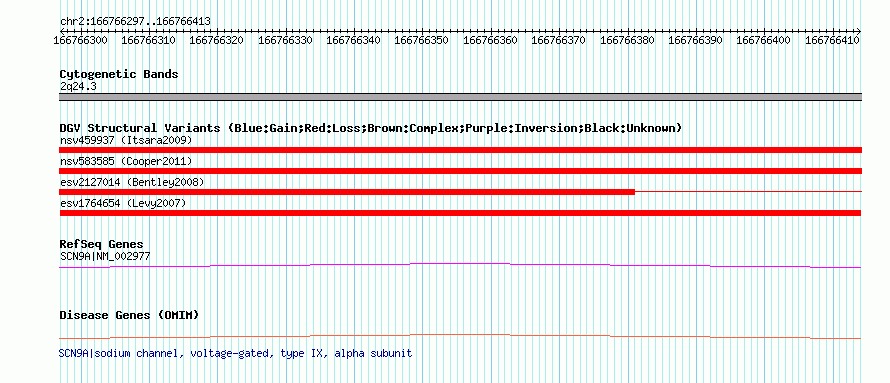Image resolution: width=890 pixels, height=383 pixels.
Task: Open SCN9A sodium channel OMIM description link
Action: tap(236, 353)
